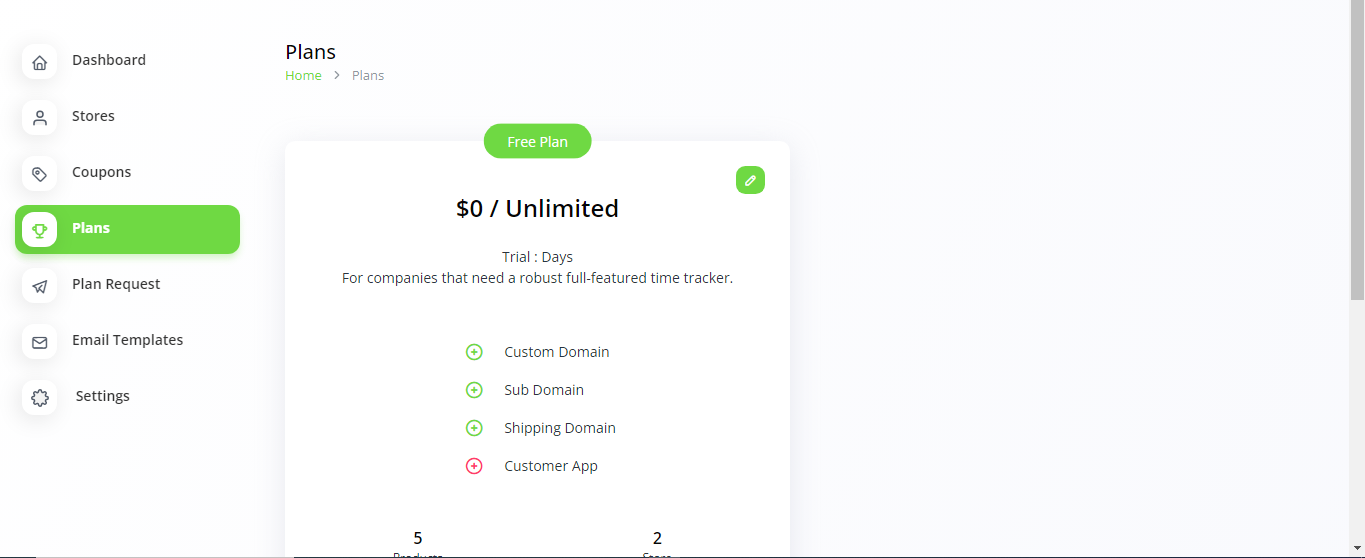This screenshot has height=558, width=1365.
Task: Open the Stores menu item
Action: coord(127,117)
